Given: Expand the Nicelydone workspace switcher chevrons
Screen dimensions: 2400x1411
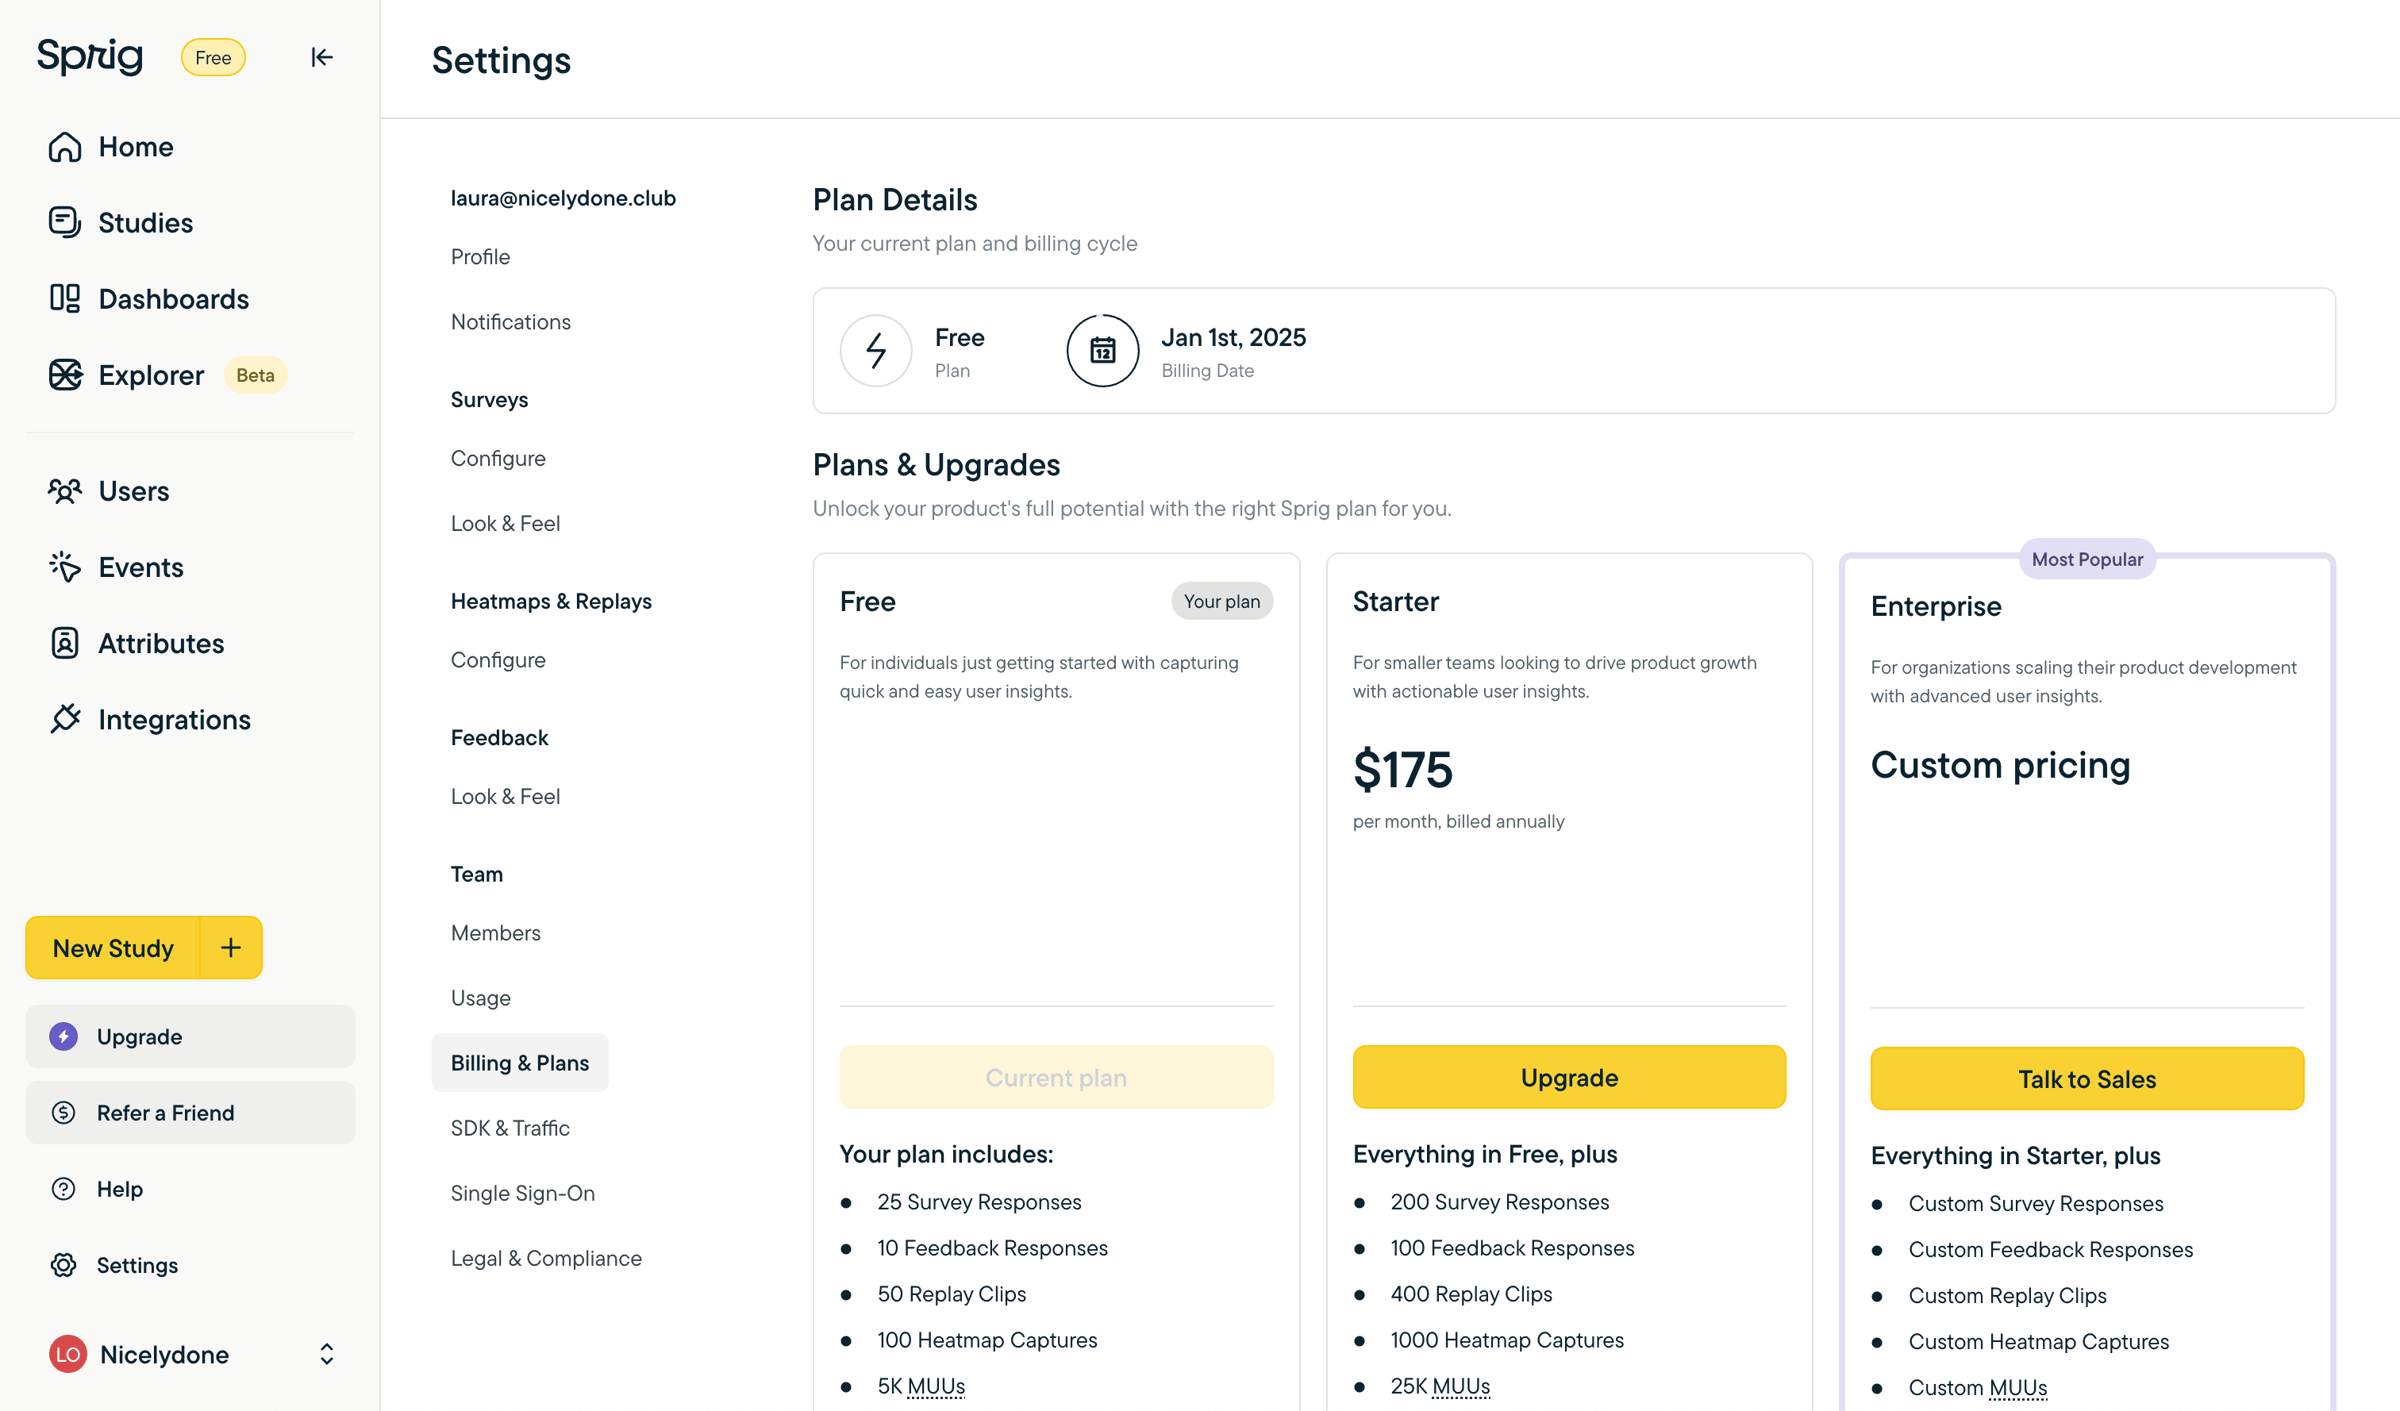Looking at the screenshot, I should click(327, 1354).
